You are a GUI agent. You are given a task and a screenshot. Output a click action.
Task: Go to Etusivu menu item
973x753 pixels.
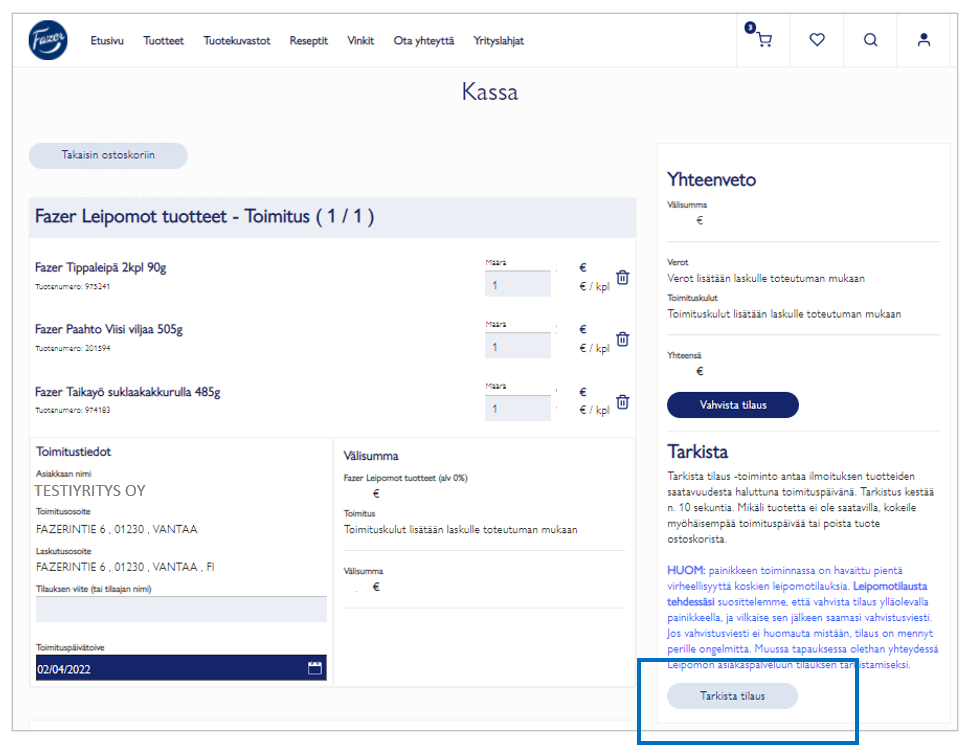(107, 41)
